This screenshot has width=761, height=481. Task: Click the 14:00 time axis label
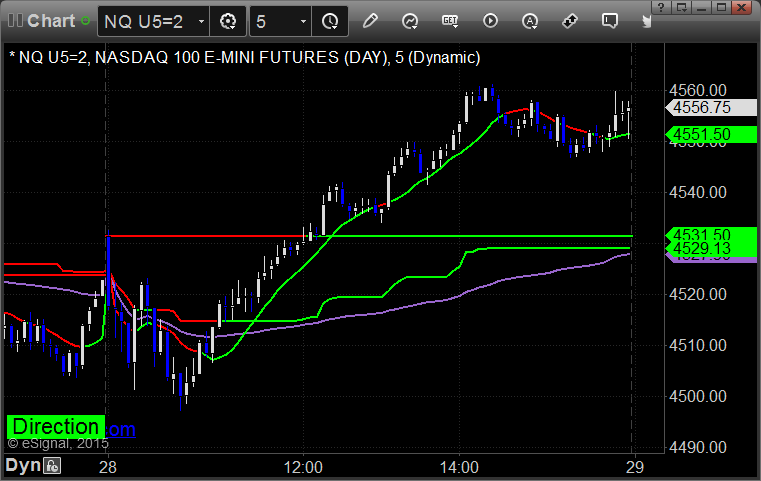459,467
